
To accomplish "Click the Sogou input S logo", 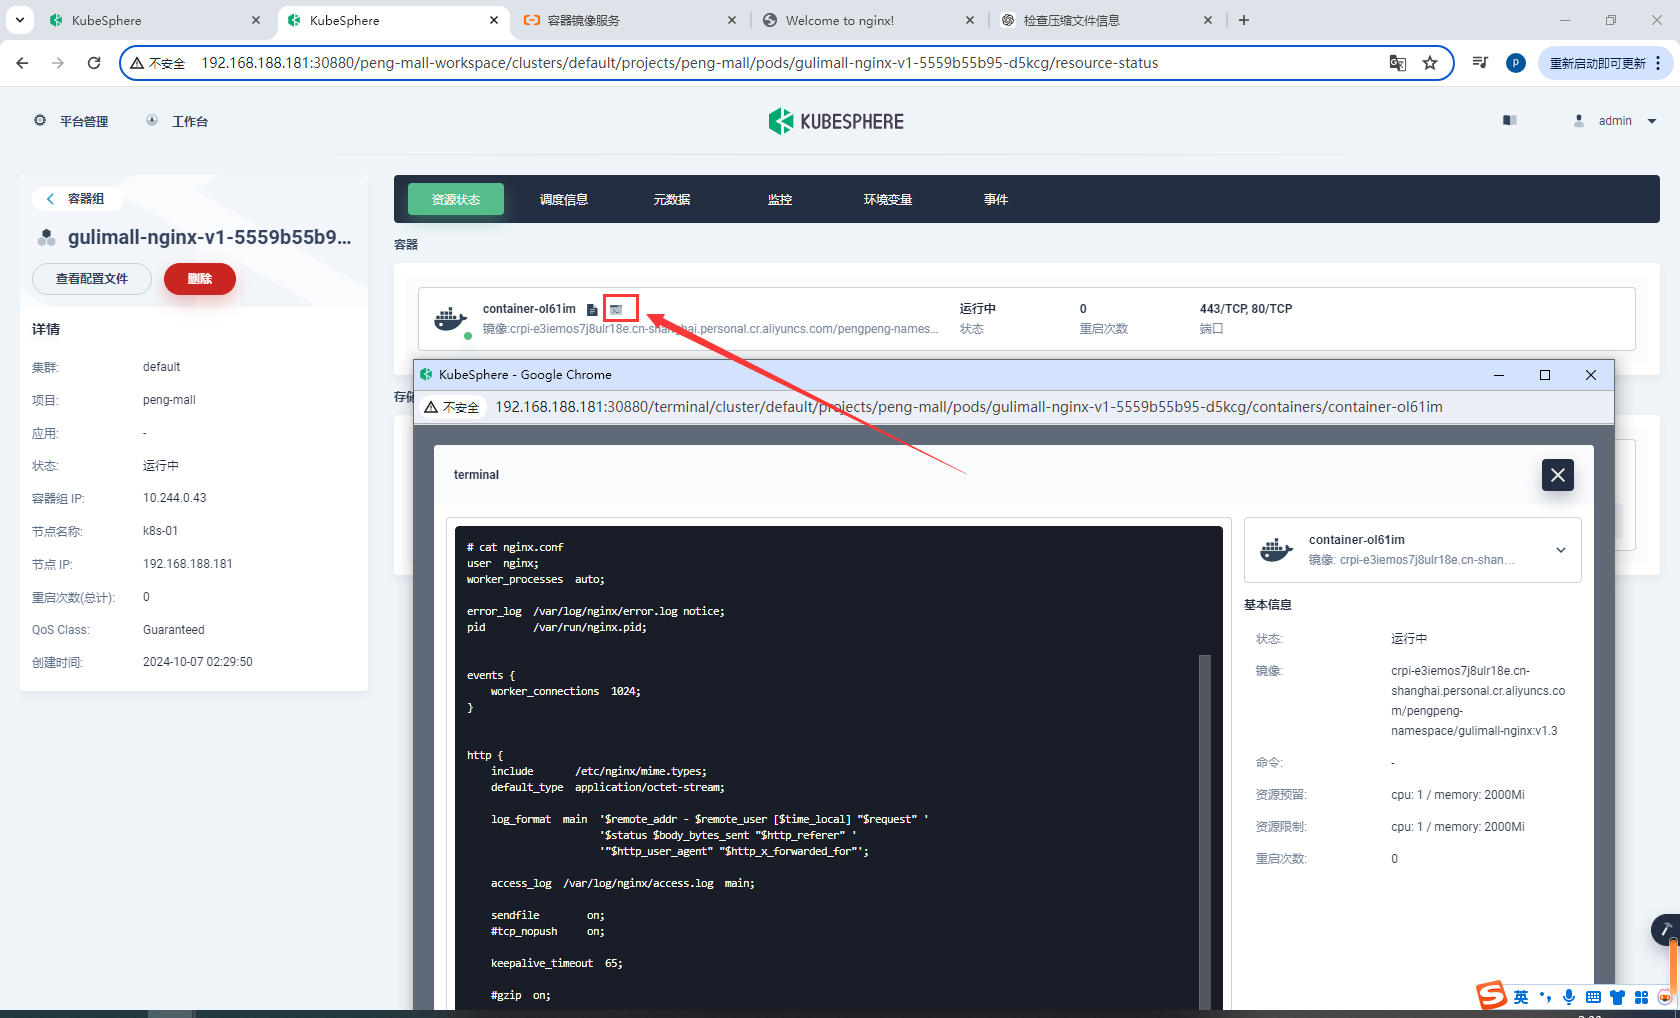I will [x=1492, y=995].
